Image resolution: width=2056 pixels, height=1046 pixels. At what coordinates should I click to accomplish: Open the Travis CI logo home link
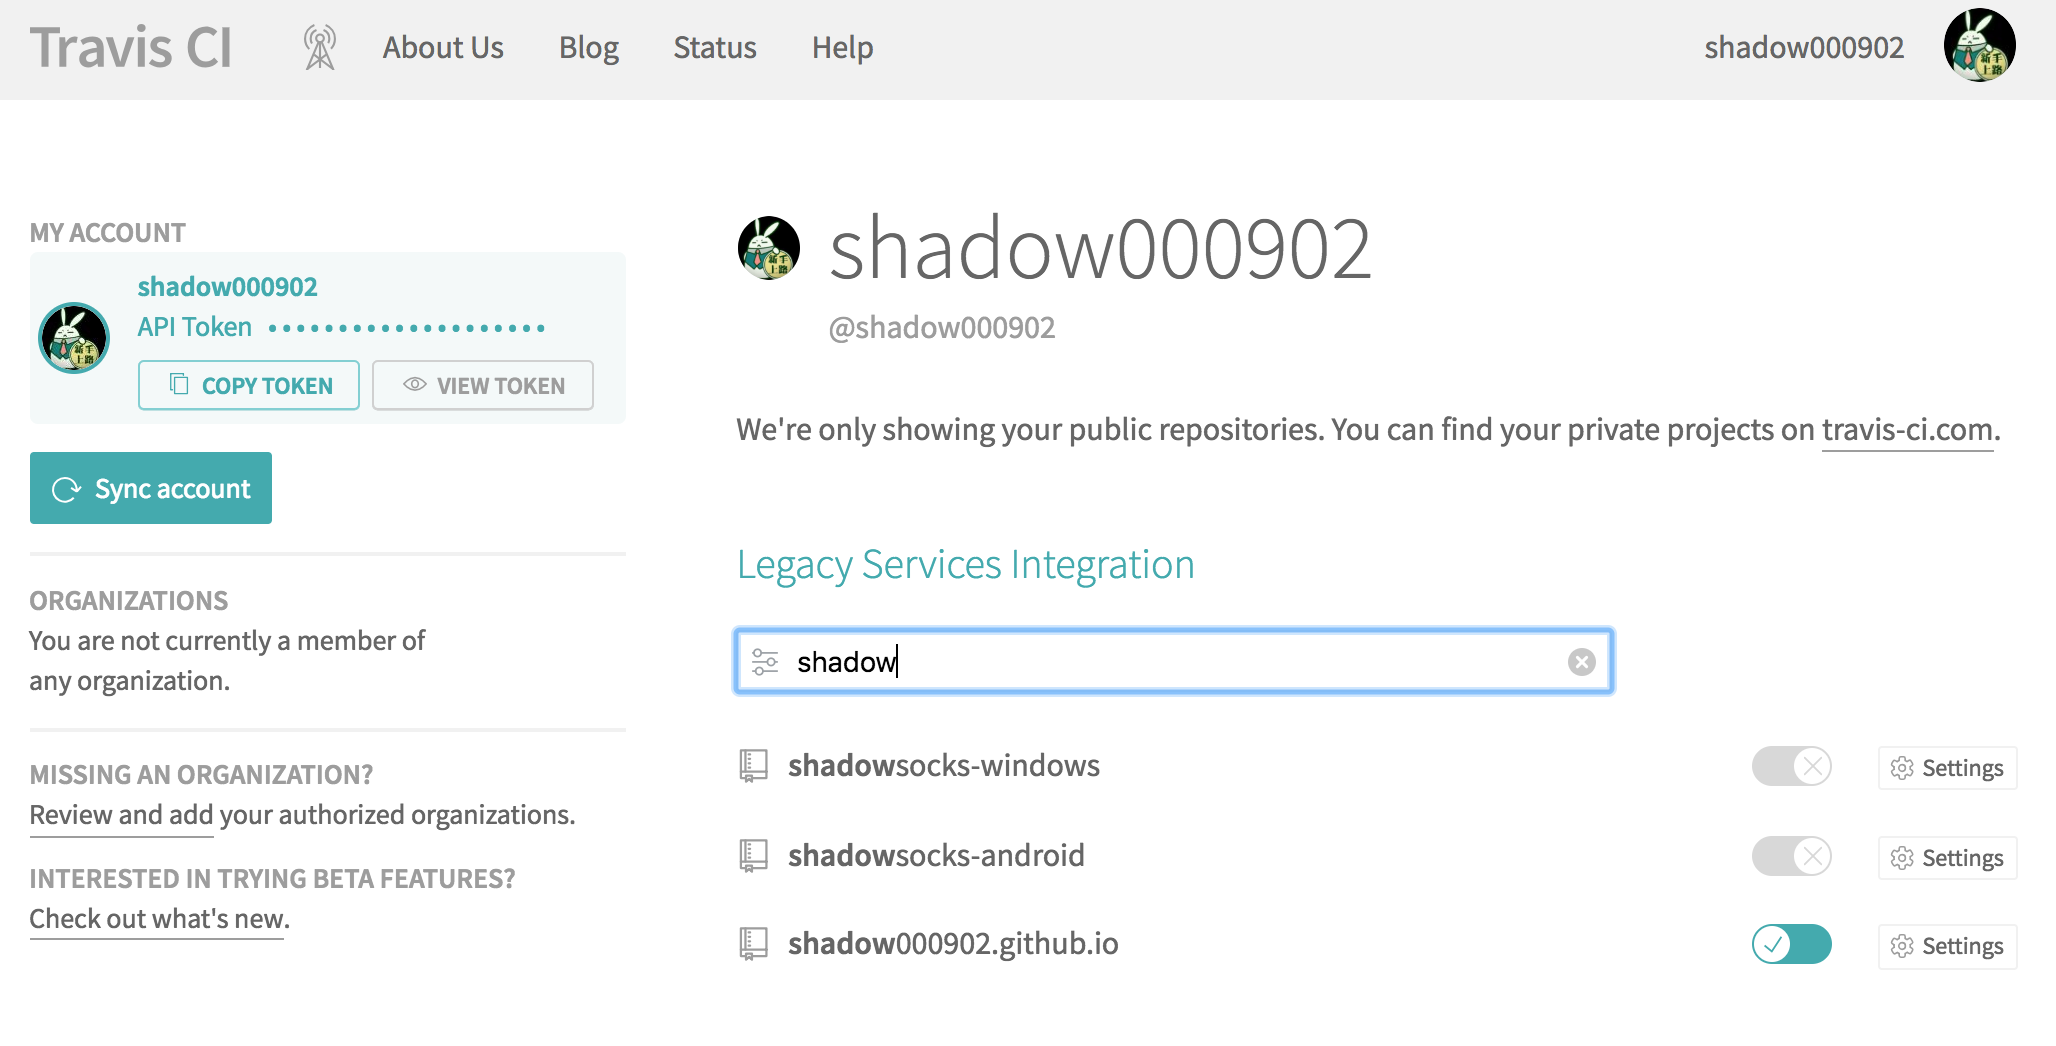(x=131, y=48)
